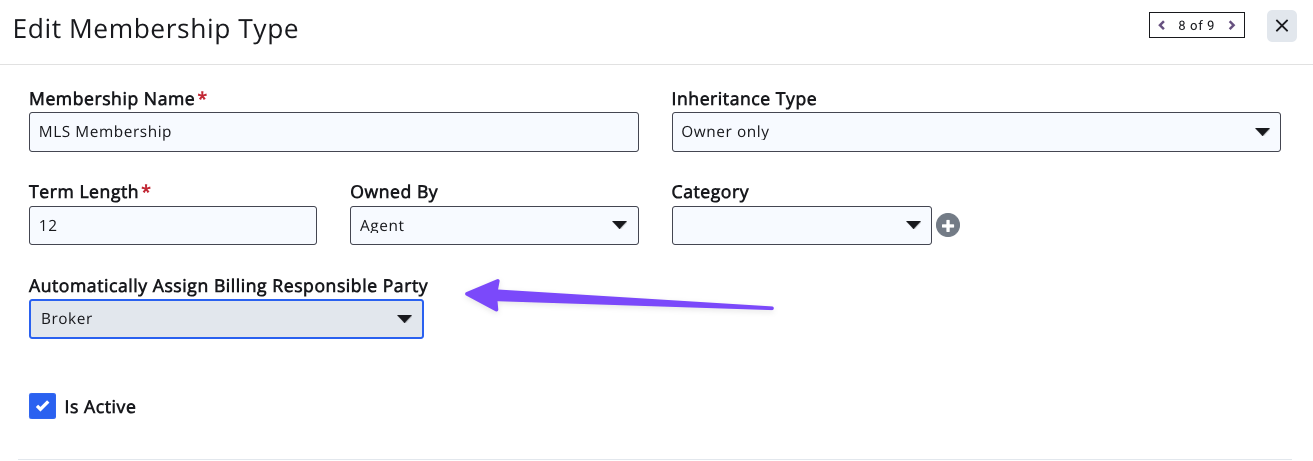Click the "Edit Membership Type" dialog title
The width and height of the screenshot is (1313, 461).
[155, 29]
